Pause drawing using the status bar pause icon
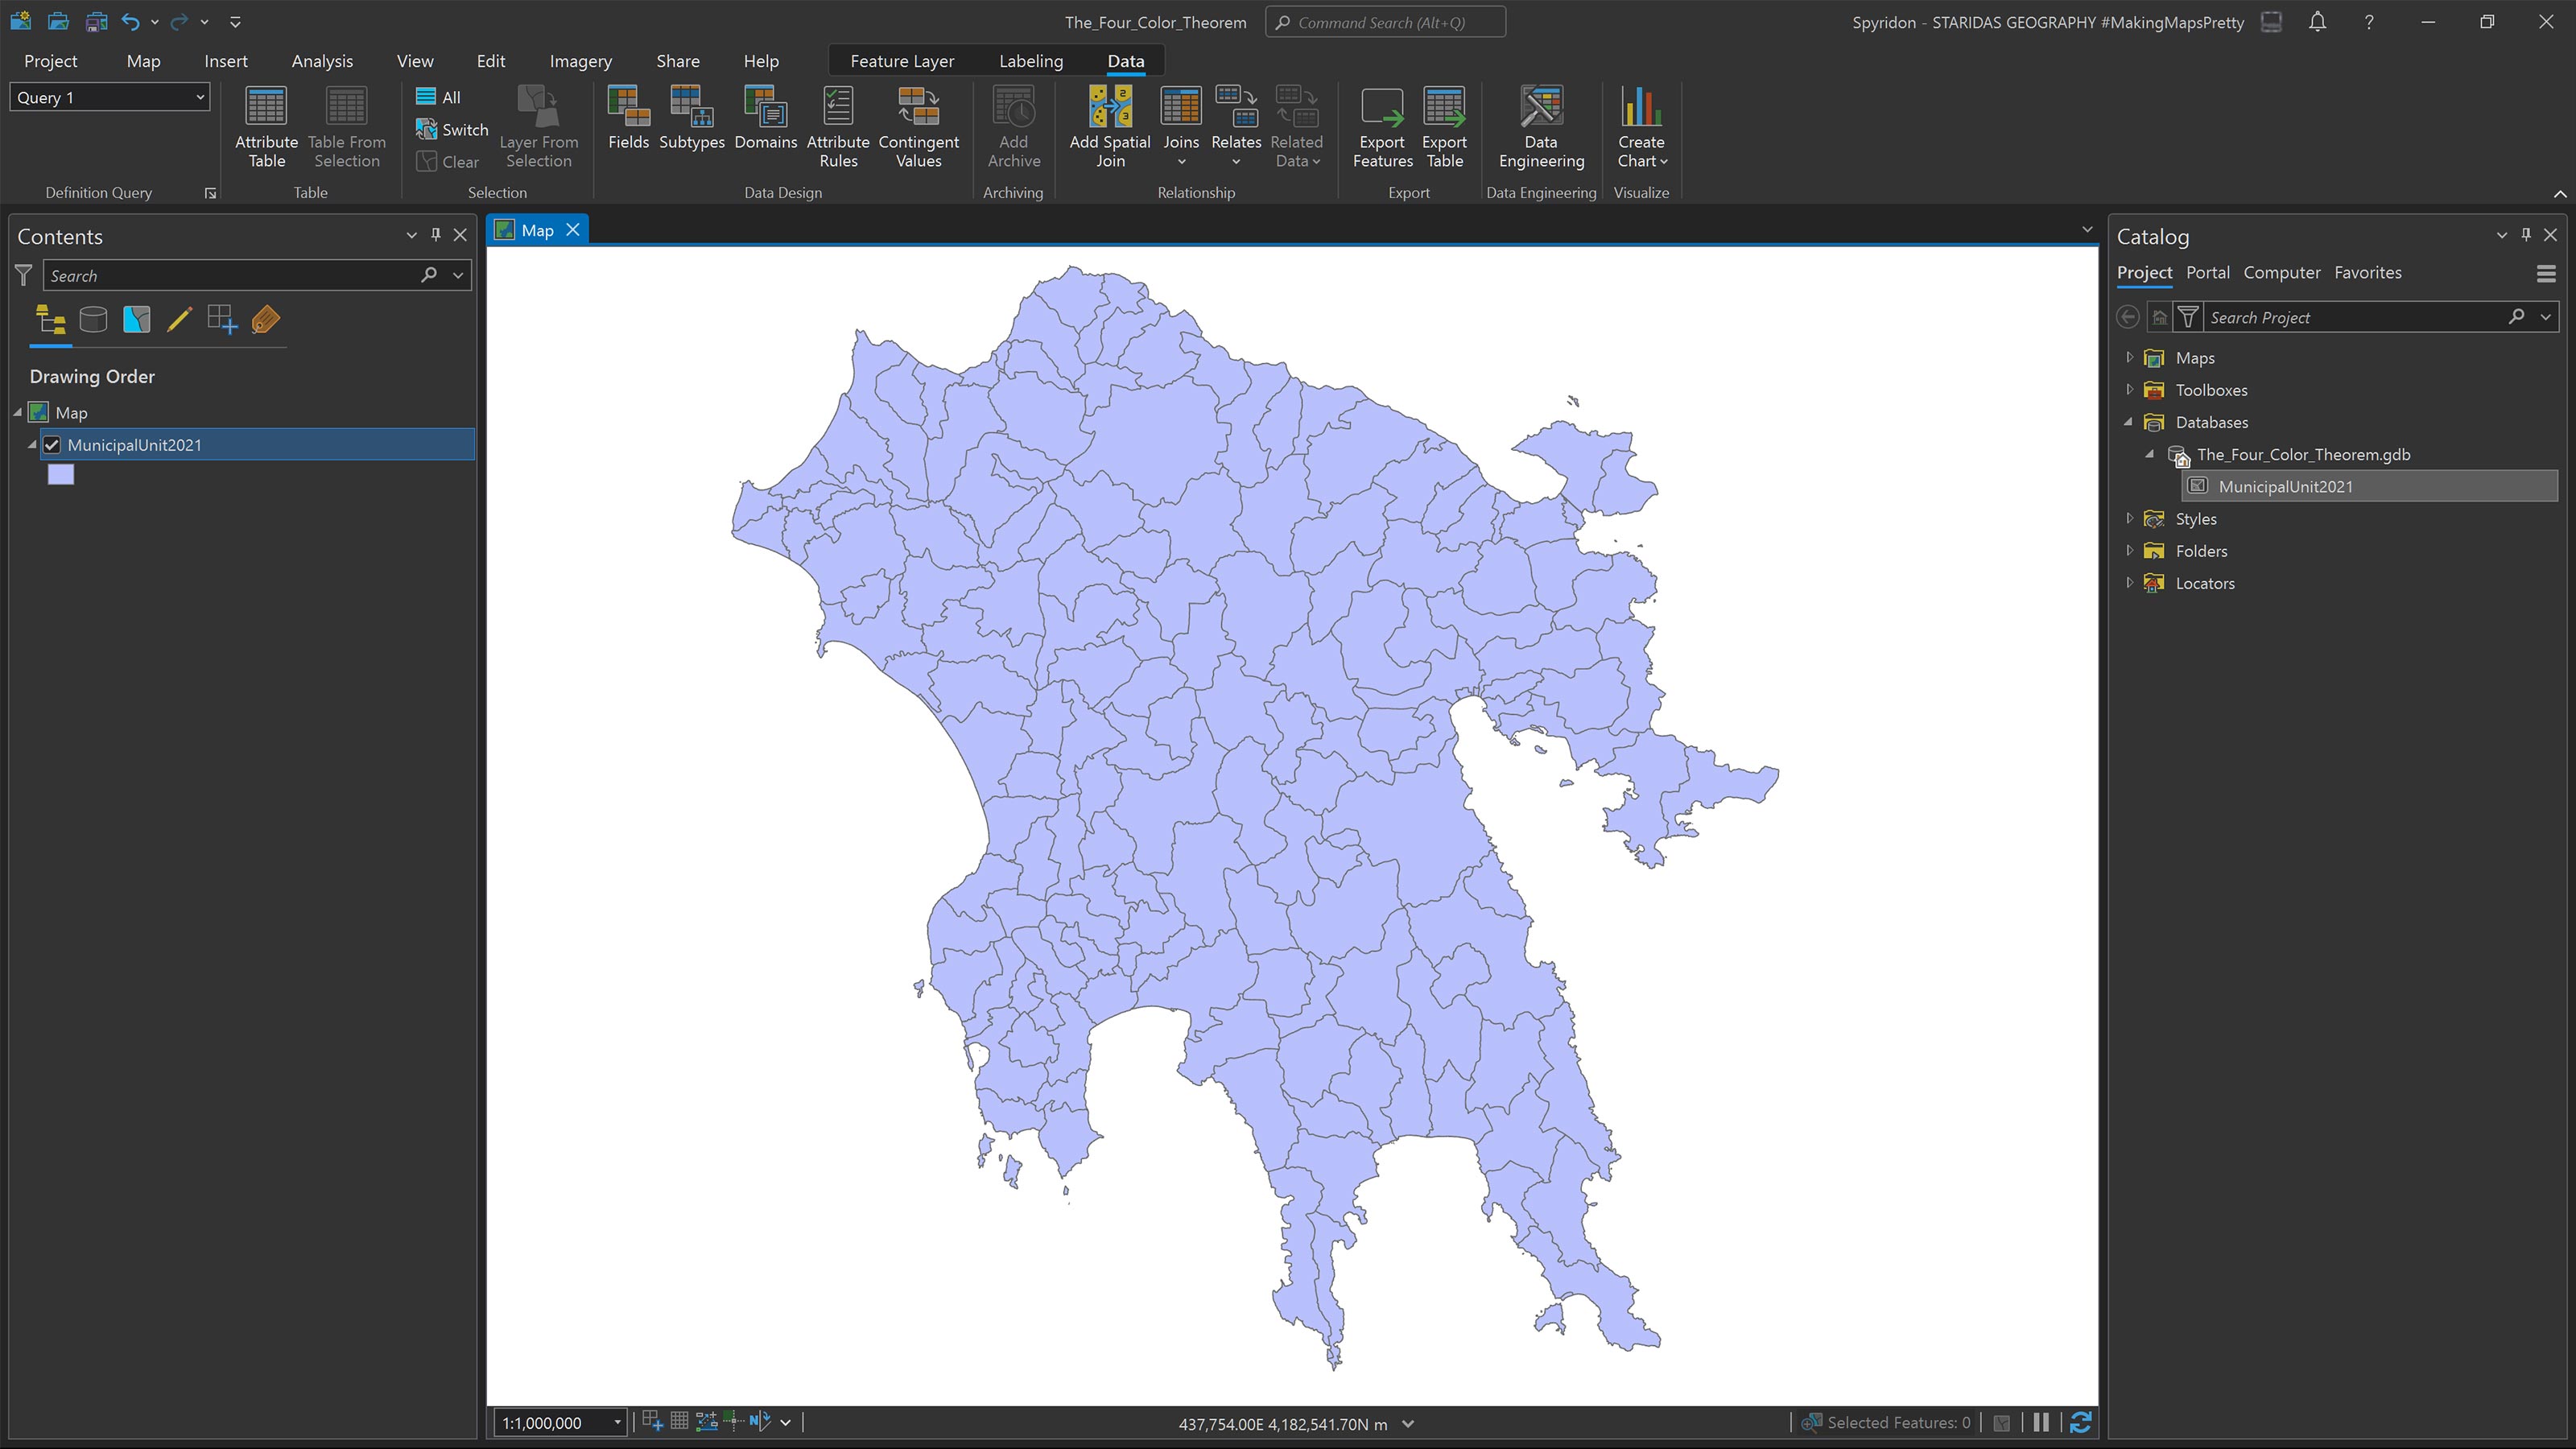 tap(2042, 1422)
